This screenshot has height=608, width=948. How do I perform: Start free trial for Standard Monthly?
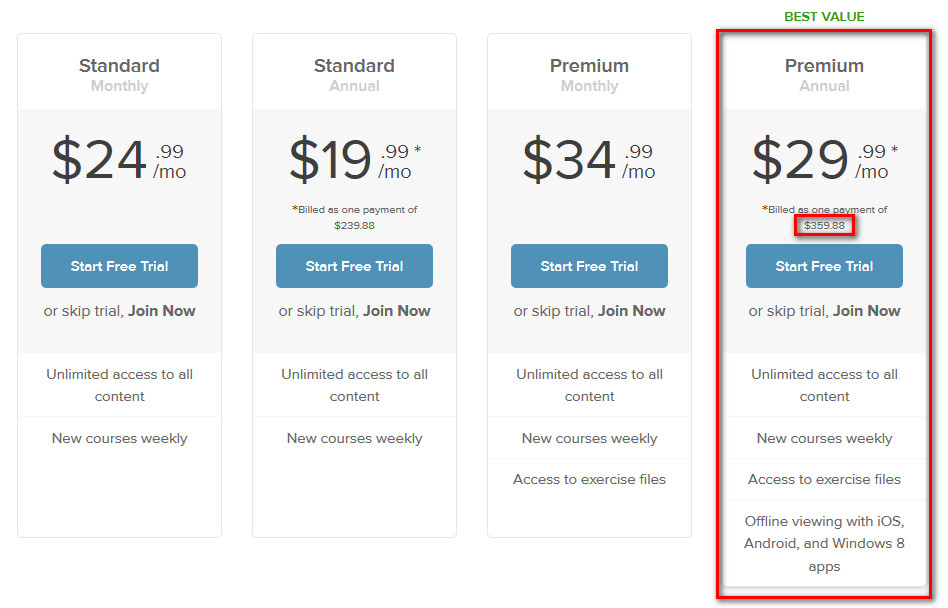(x=119, y=266)
